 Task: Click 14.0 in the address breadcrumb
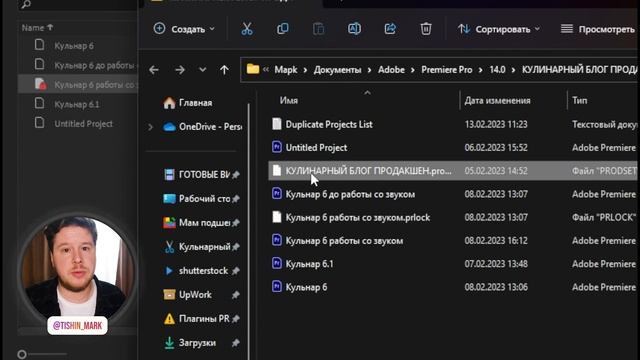[497, 70]
